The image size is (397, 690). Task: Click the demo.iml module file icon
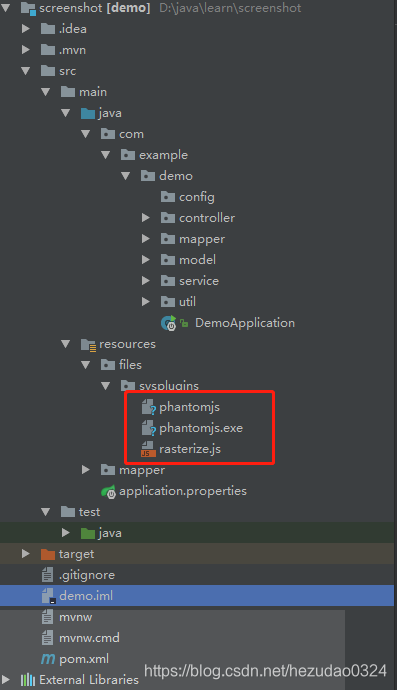(48, 596)
